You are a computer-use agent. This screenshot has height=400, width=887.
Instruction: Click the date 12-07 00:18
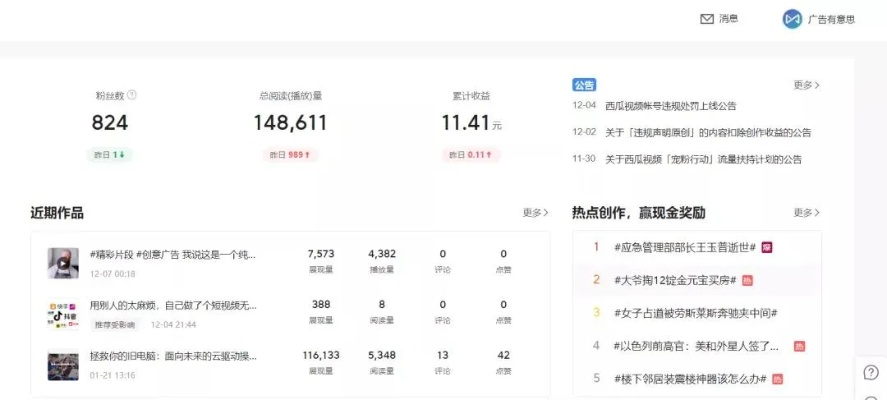coord(113,274)
